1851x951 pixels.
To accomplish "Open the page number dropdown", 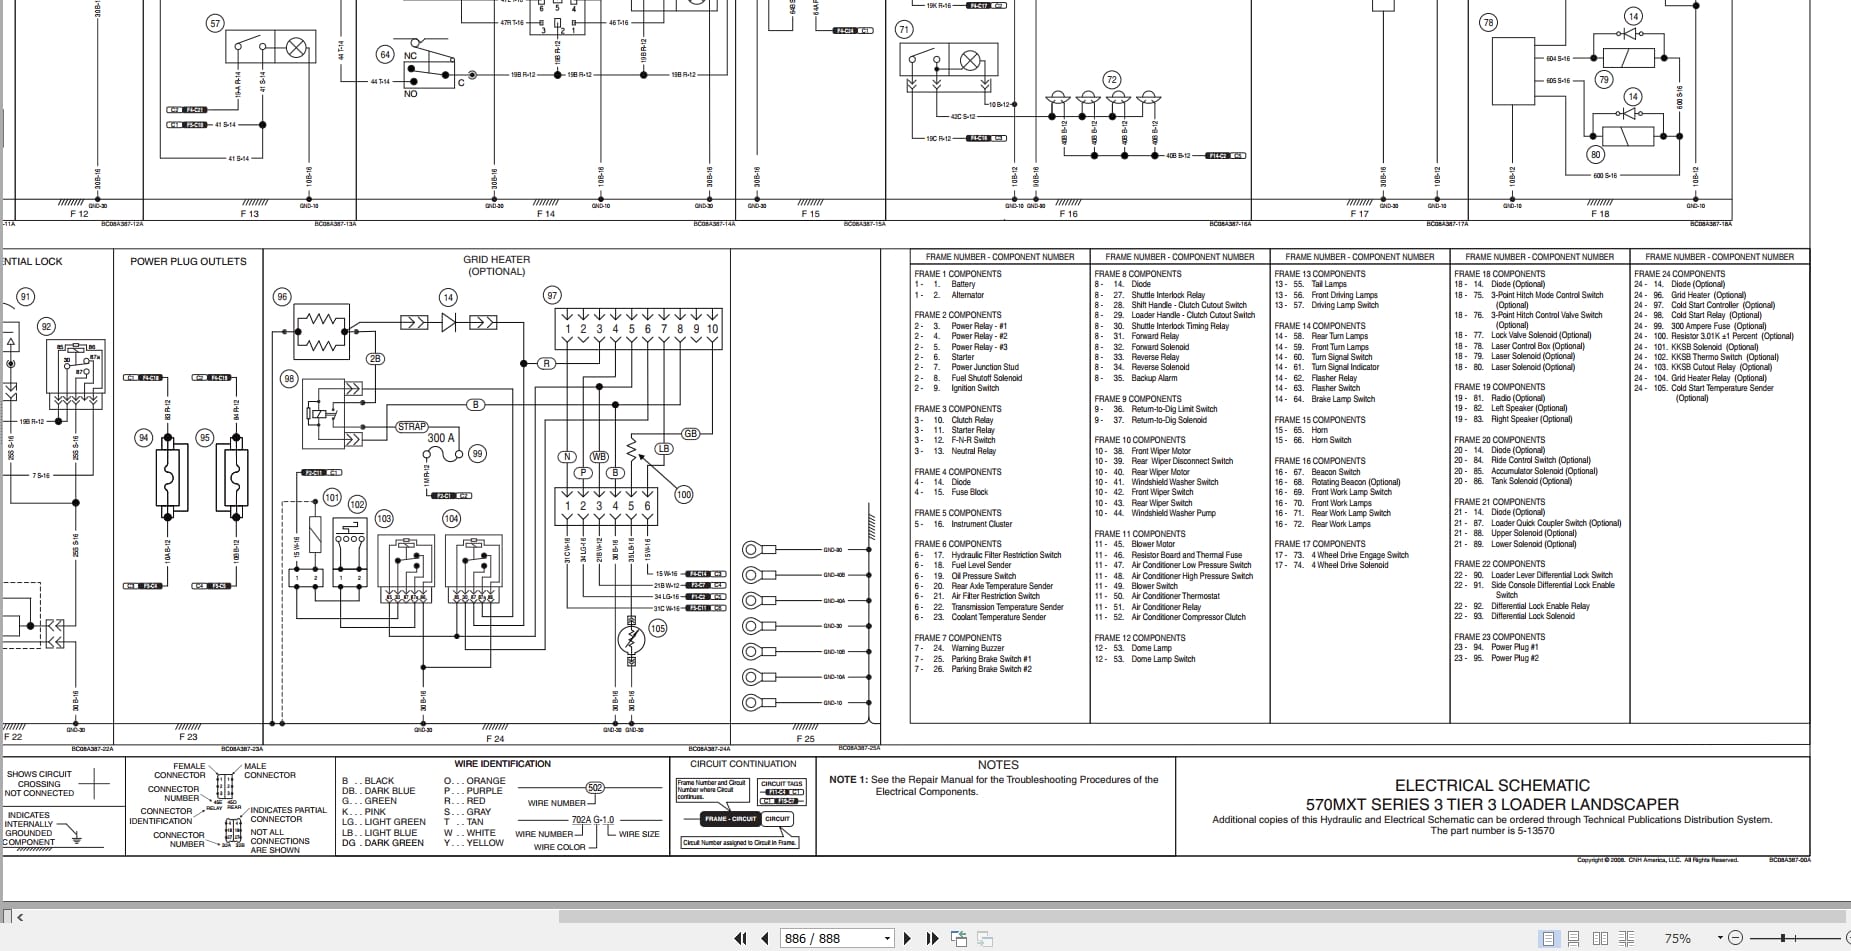I will 886,938.
